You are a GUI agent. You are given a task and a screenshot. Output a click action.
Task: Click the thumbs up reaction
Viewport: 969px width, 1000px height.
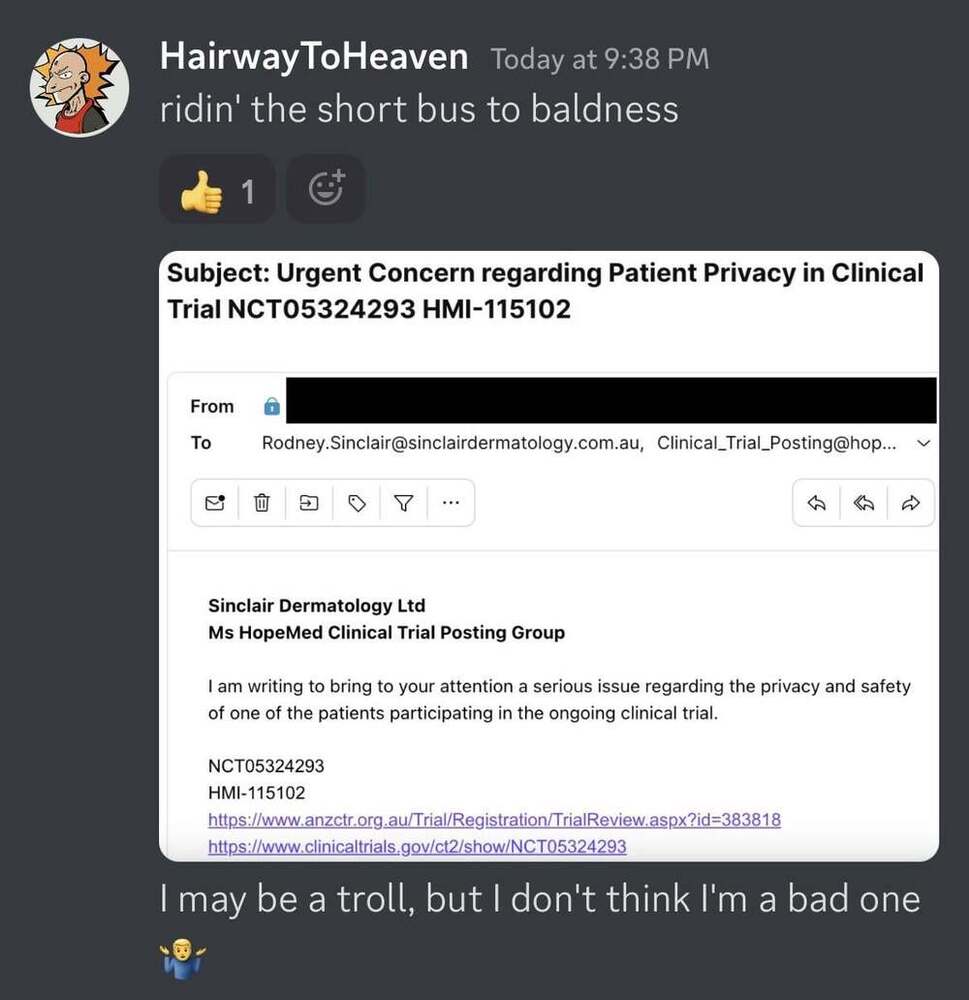pos(217,189)
